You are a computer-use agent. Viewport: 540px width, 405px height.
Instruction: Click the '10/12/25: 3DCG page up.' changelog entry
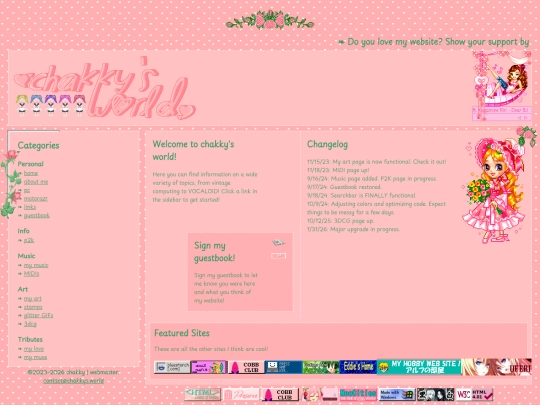tap(340, 221)
